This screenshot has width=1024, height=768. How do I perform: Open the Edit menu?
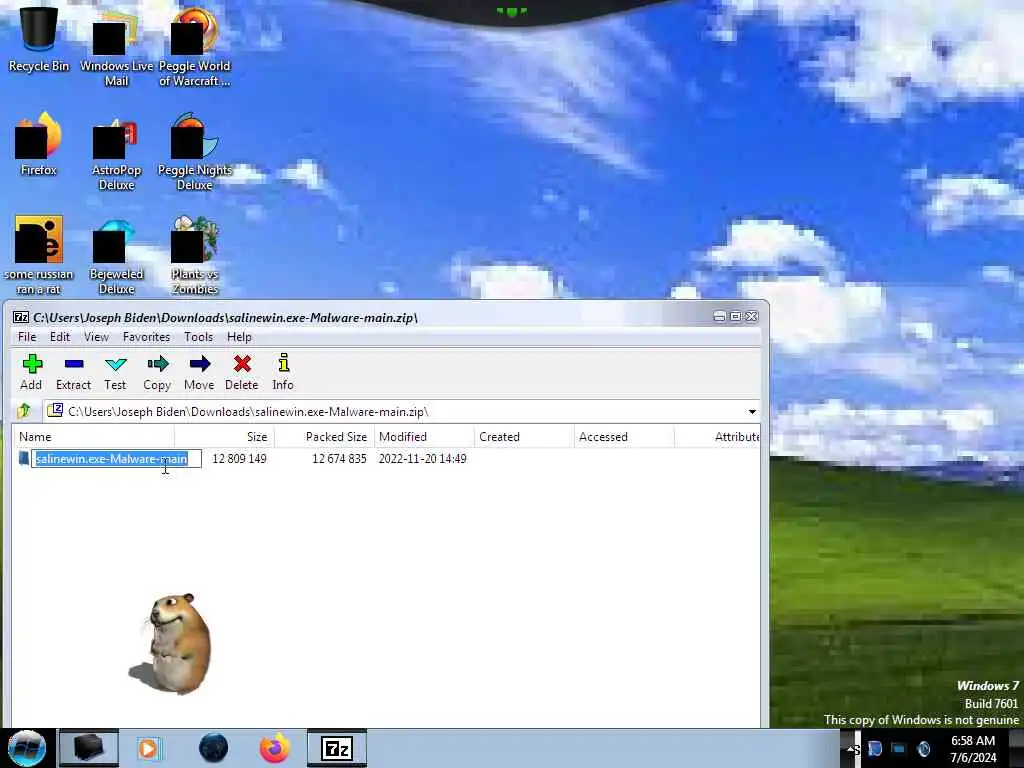59,337
